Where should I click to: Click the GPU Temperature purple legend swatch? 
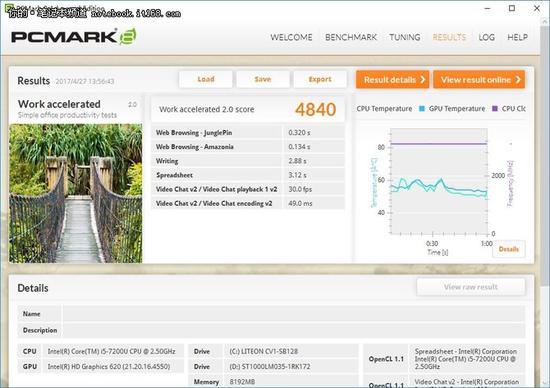point(495,109)
